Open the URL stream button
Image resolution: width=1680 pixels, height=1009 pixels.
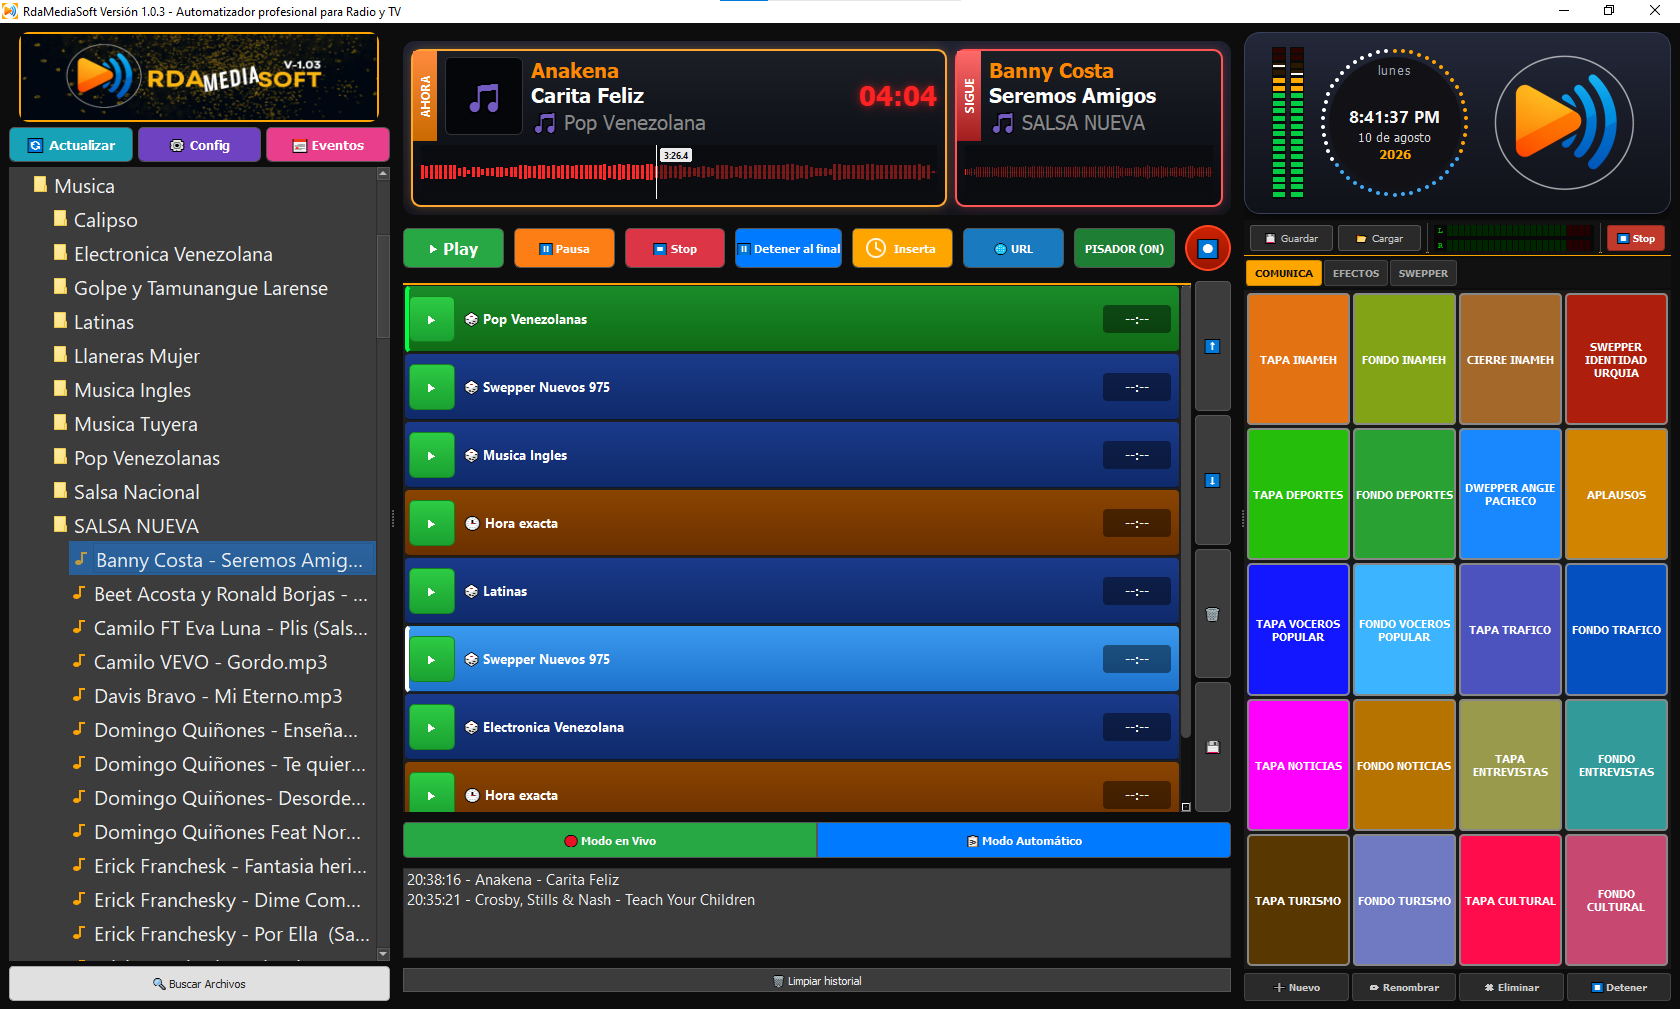tap(1013, 249)
